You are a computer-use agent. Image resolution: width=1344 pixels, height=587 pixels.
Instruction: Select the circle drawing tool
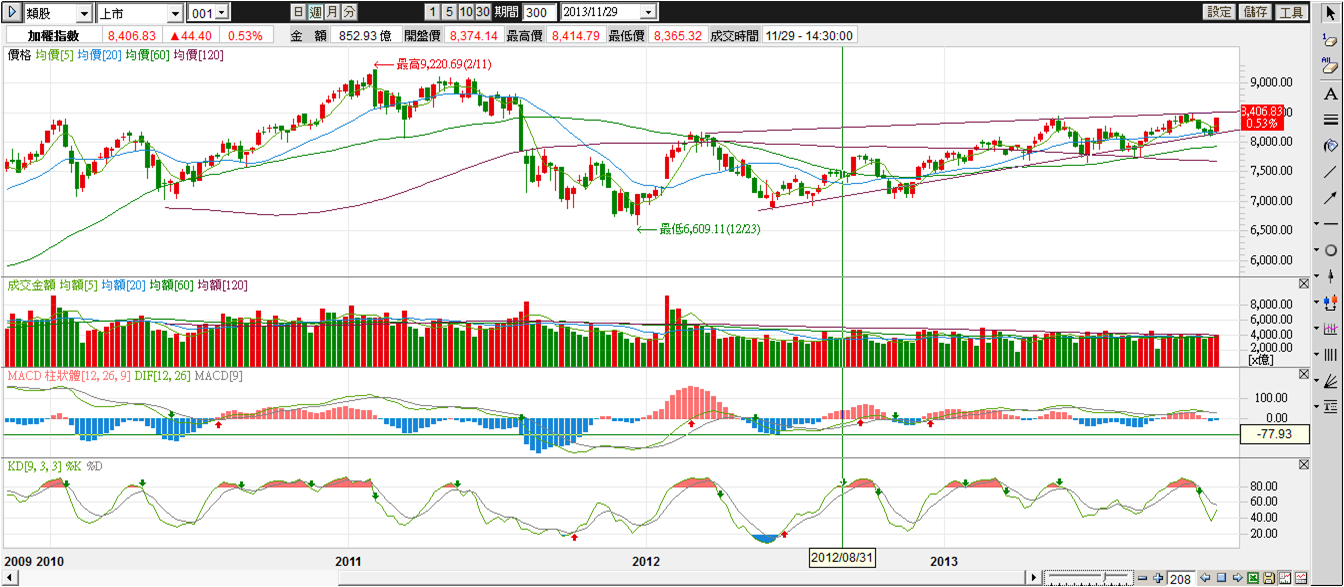[1330, 250]
